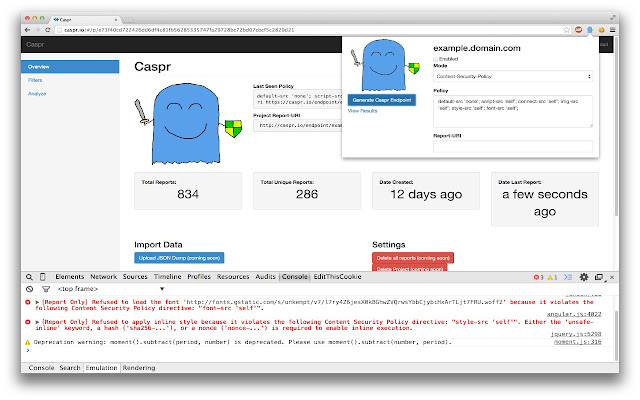Open the Network DevTools tab
640x400 pixels.
104,277
